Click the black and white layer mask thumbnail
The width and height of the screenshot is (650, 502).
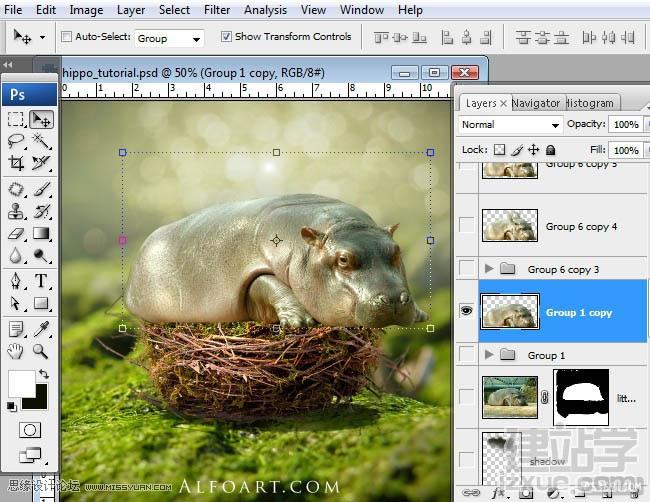(581, 397)
